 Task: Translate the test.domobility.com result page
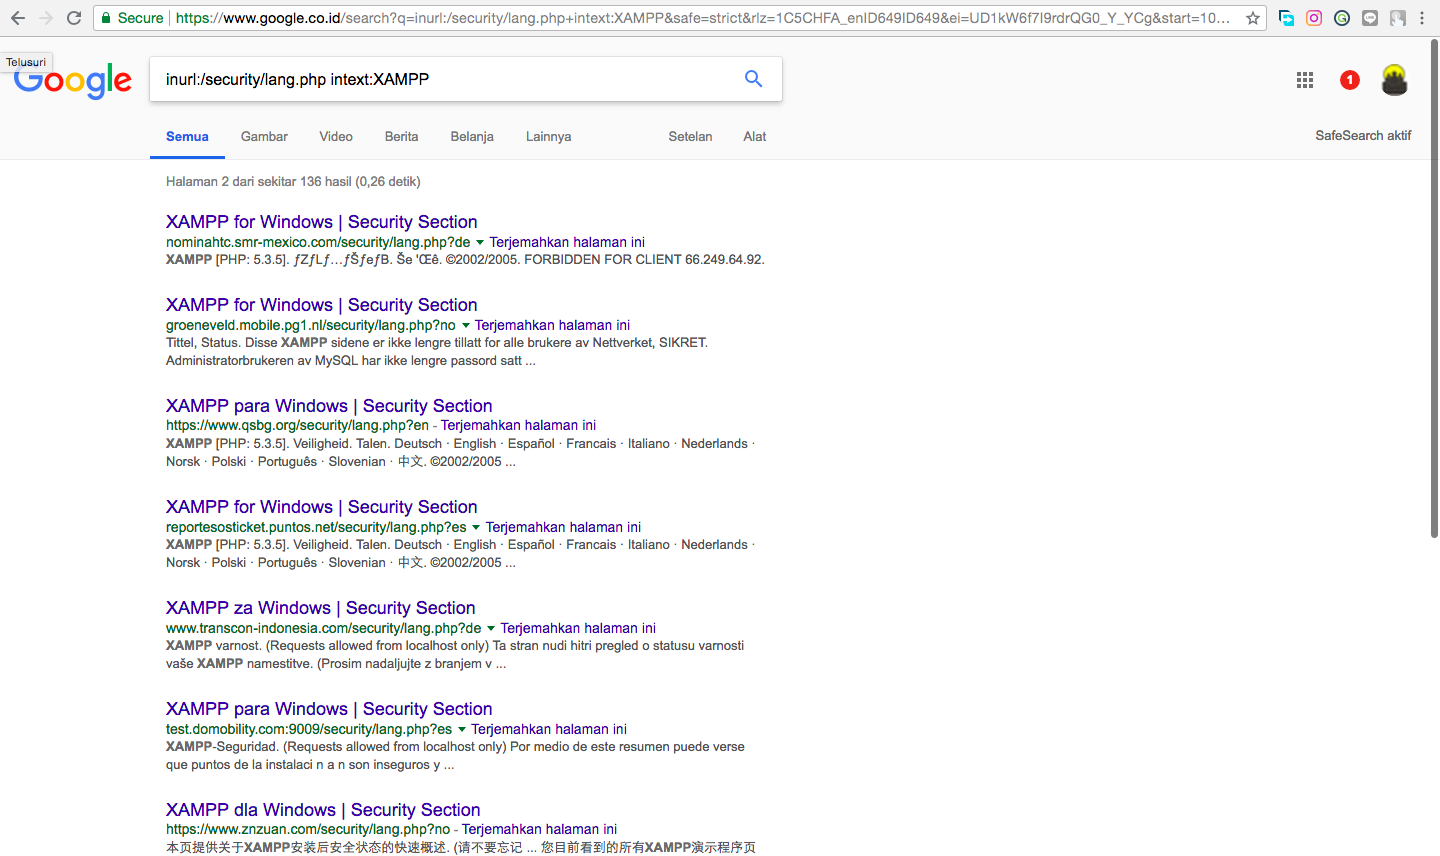(x=549, y=729)
